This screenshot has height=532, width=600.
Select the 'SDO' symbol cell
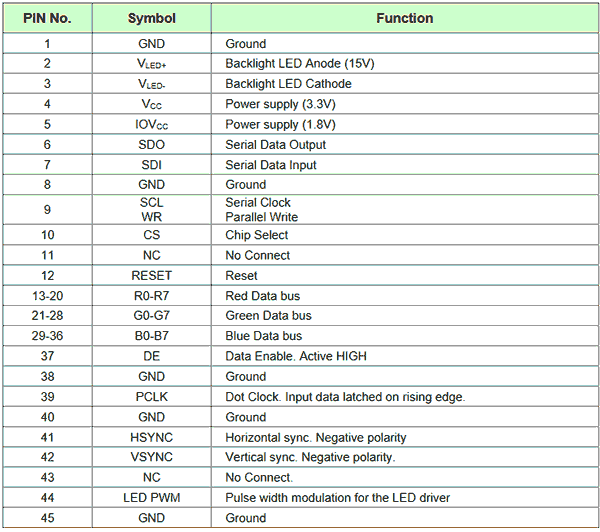click(152, 145)
